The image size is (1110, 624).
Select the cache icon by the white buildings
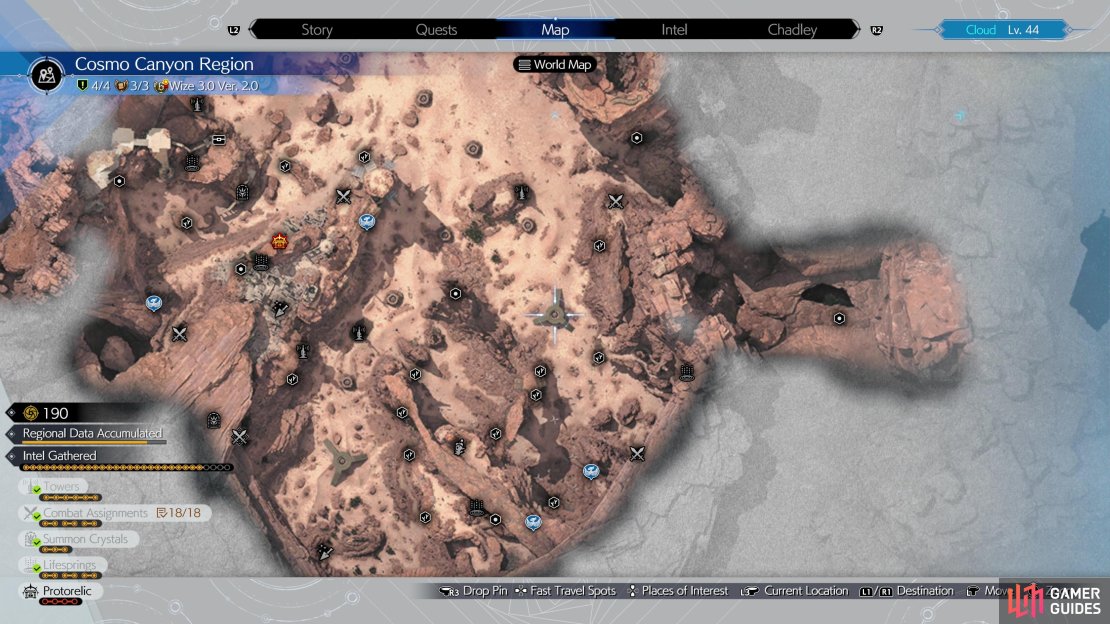click(219, 140)
